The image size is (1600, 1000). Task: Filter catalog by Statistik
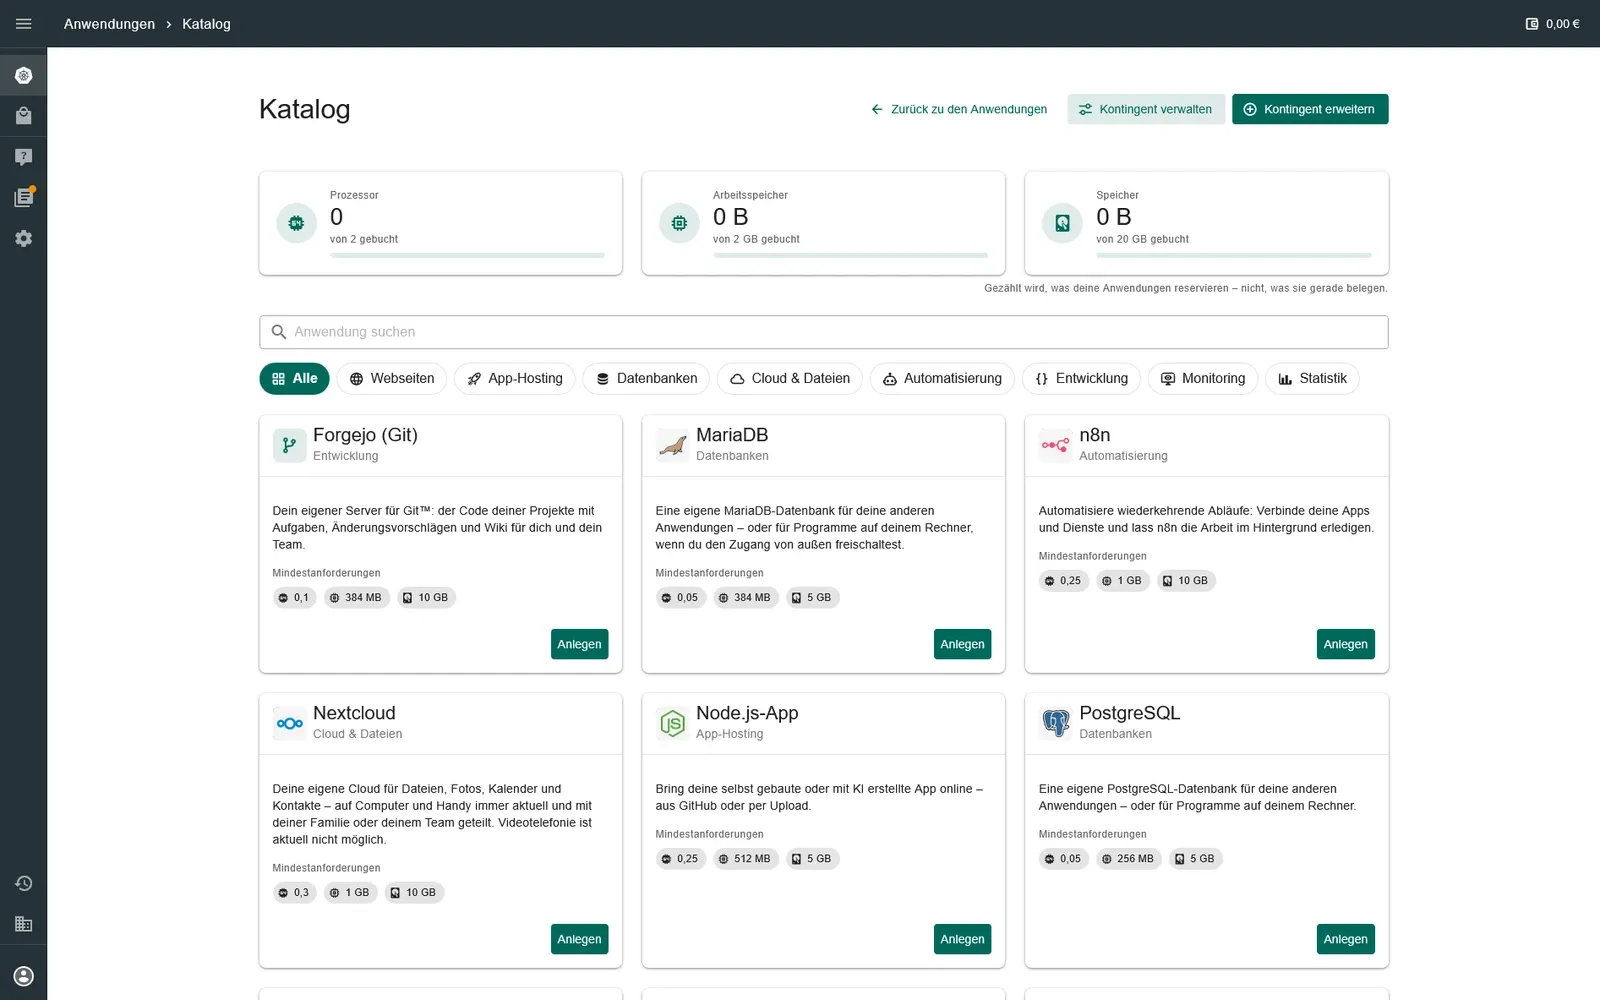1312,378
